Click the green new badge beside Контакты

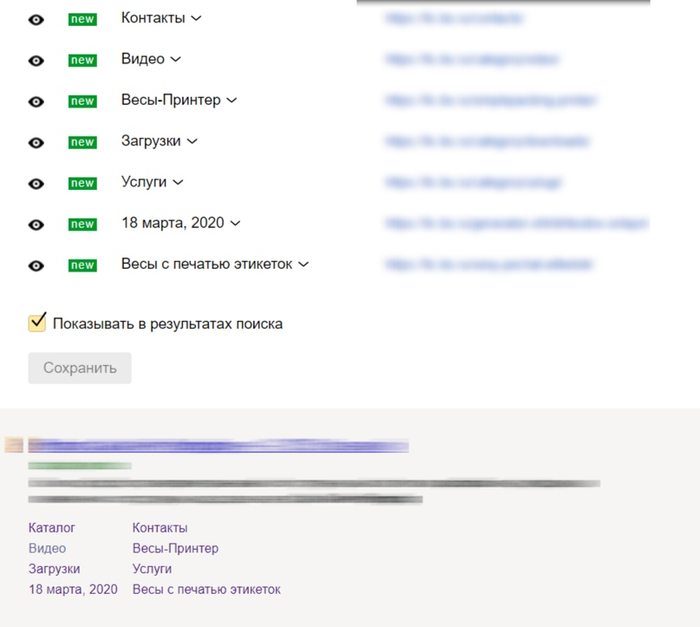pos(82,19)
